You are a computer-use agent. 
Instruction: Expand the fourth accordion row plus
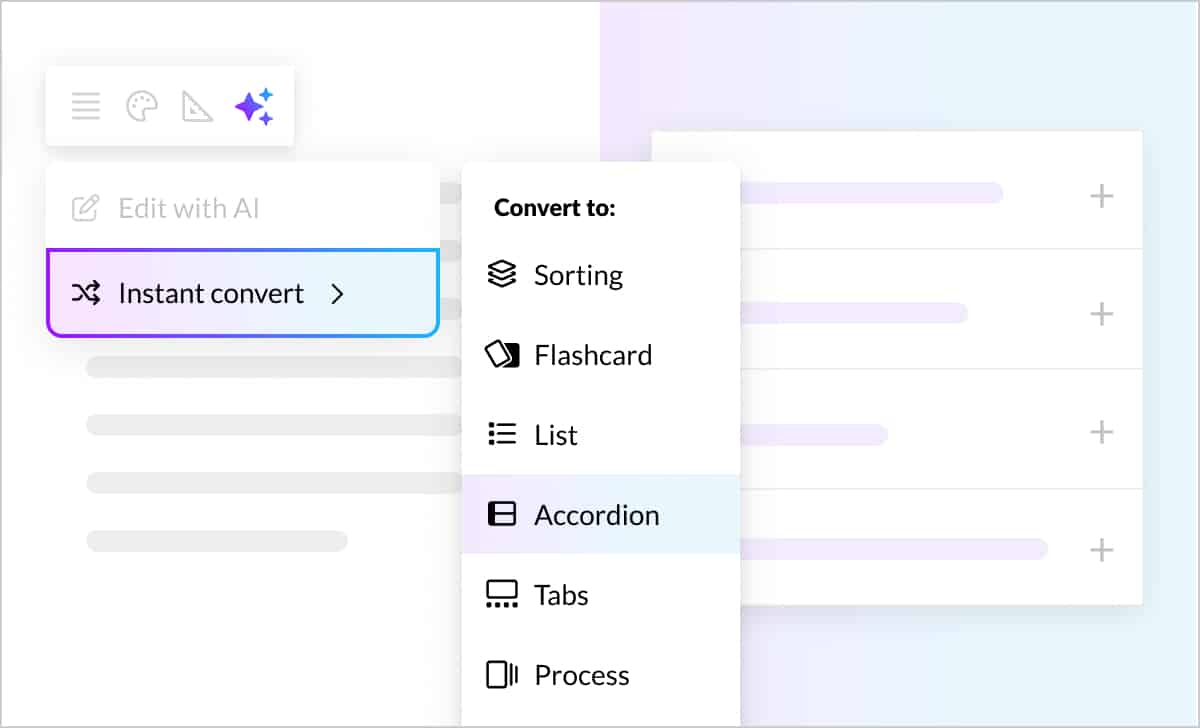[1101, 550]
